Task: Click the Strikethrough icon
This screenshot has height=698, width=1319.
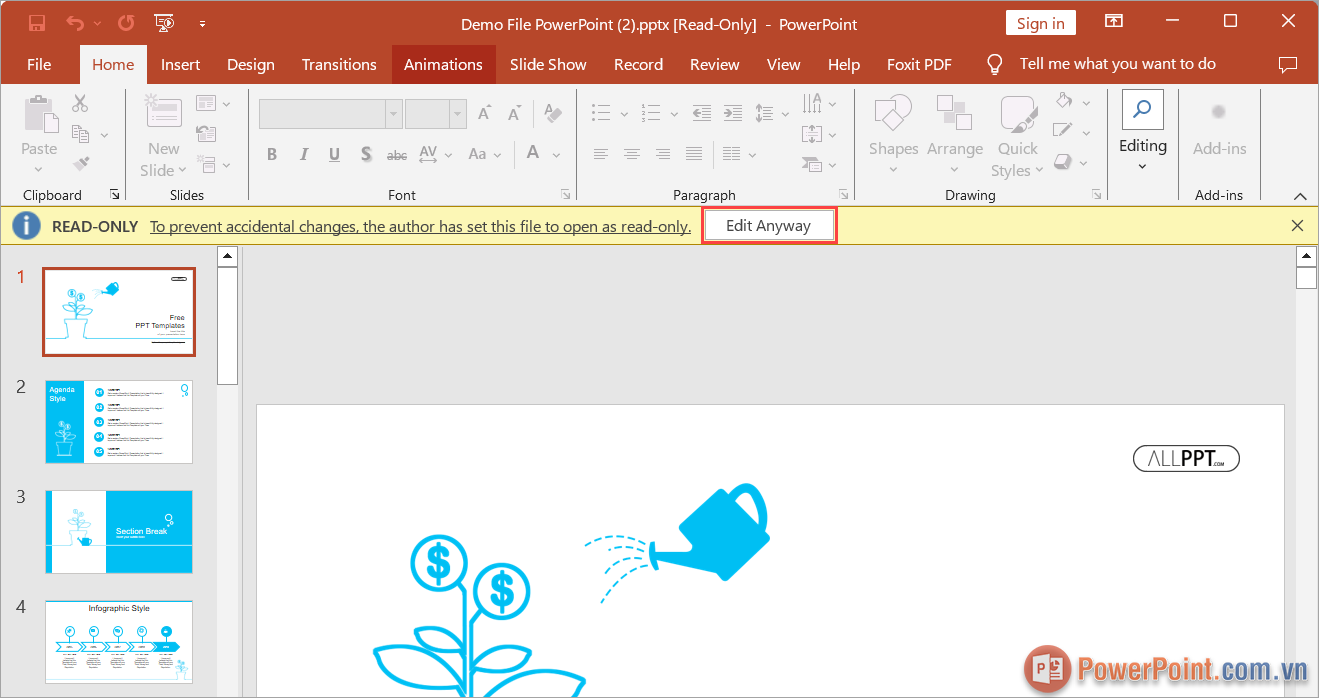Action: (396, 153)
